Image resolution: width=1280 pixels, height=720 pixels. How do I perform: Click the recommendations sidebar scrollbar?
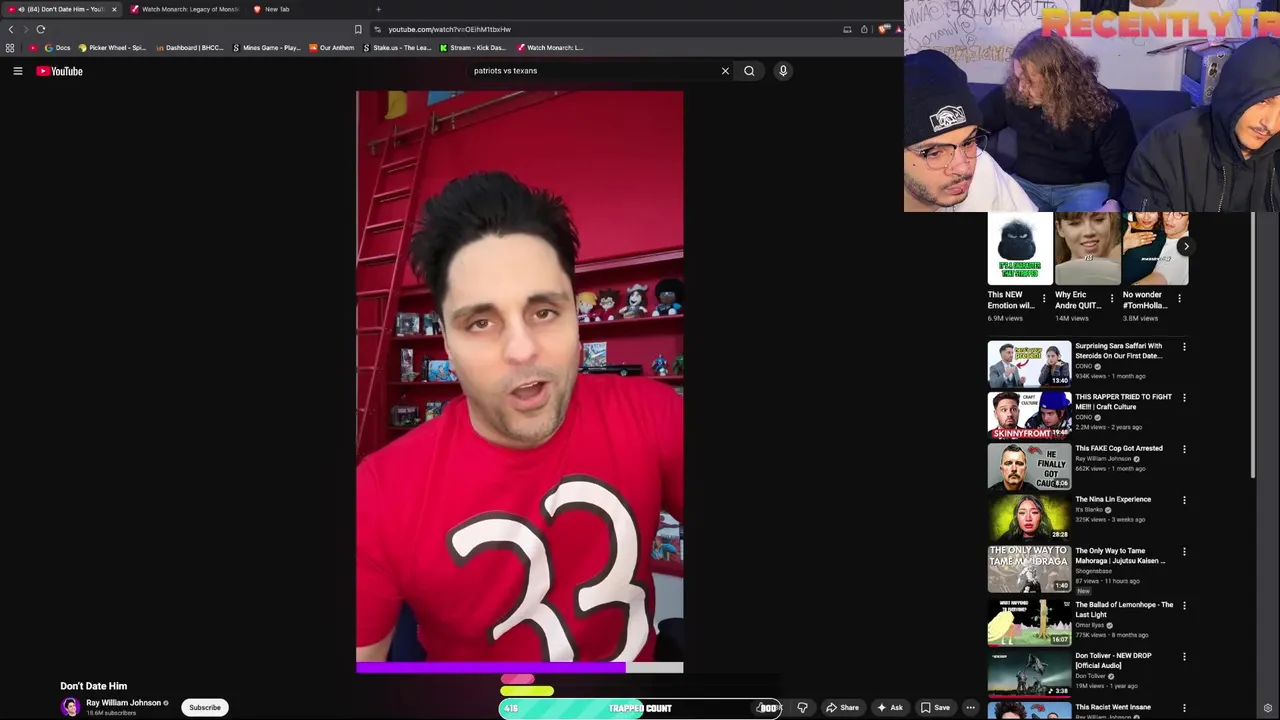click(x=1254, y=345)
